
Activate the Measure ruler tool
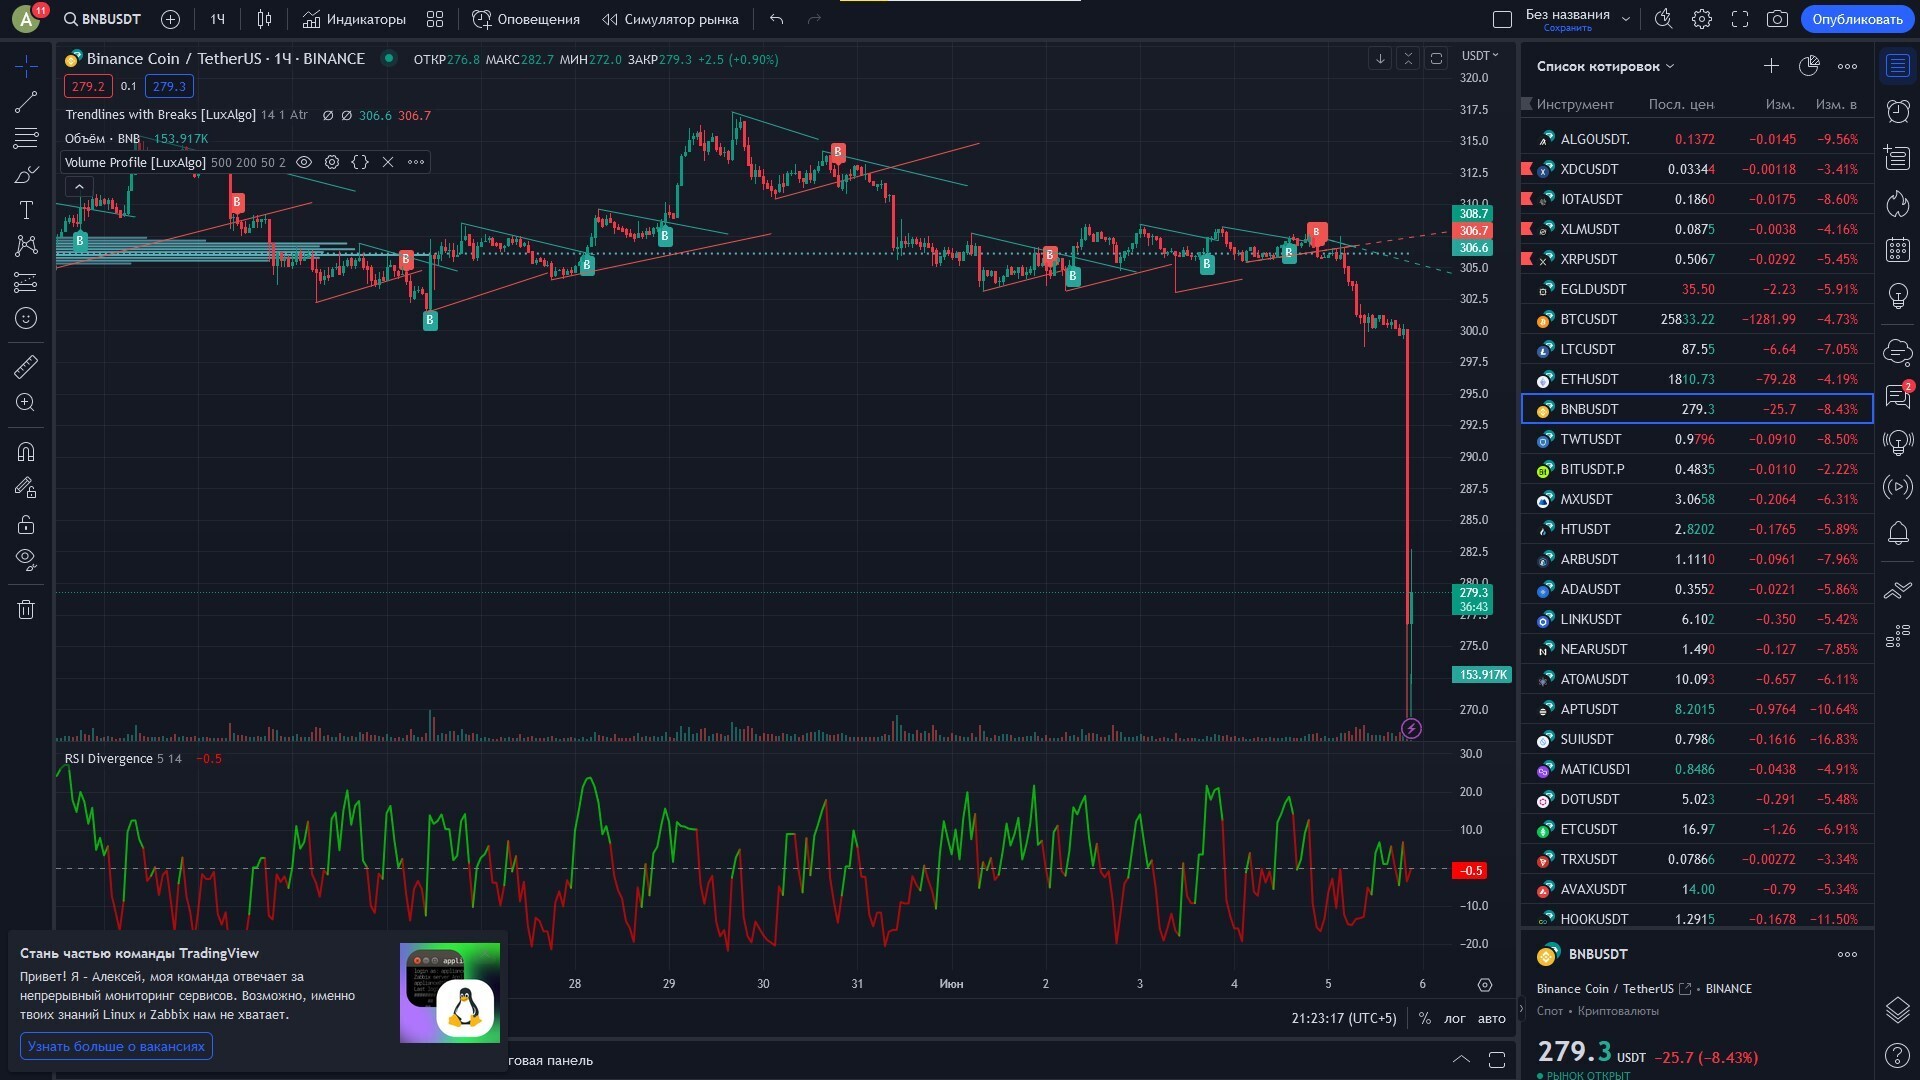pyautogui.click(x=26, y=367)
